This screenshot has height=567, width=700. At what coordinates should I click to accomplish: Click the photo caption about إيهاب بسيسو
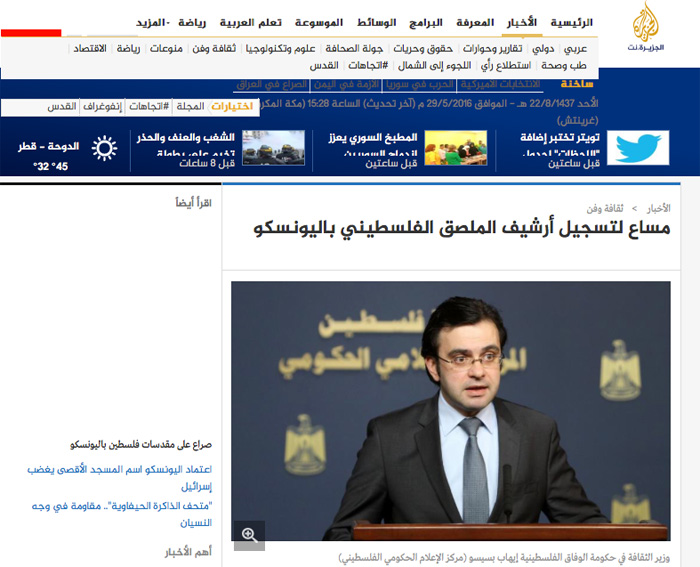pos(504,558)
